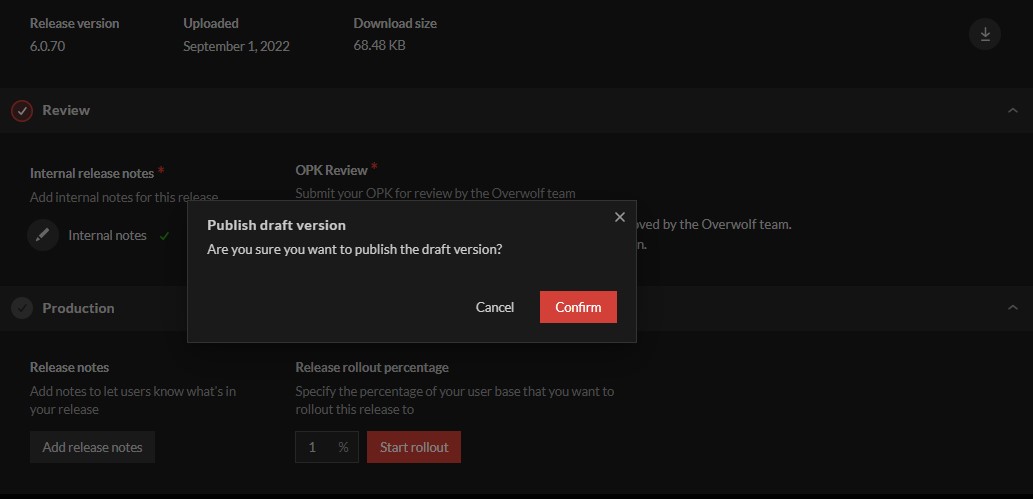This screenshot has height=499, width=1033.
Task: Start rollout button
Action: point(414,447)
